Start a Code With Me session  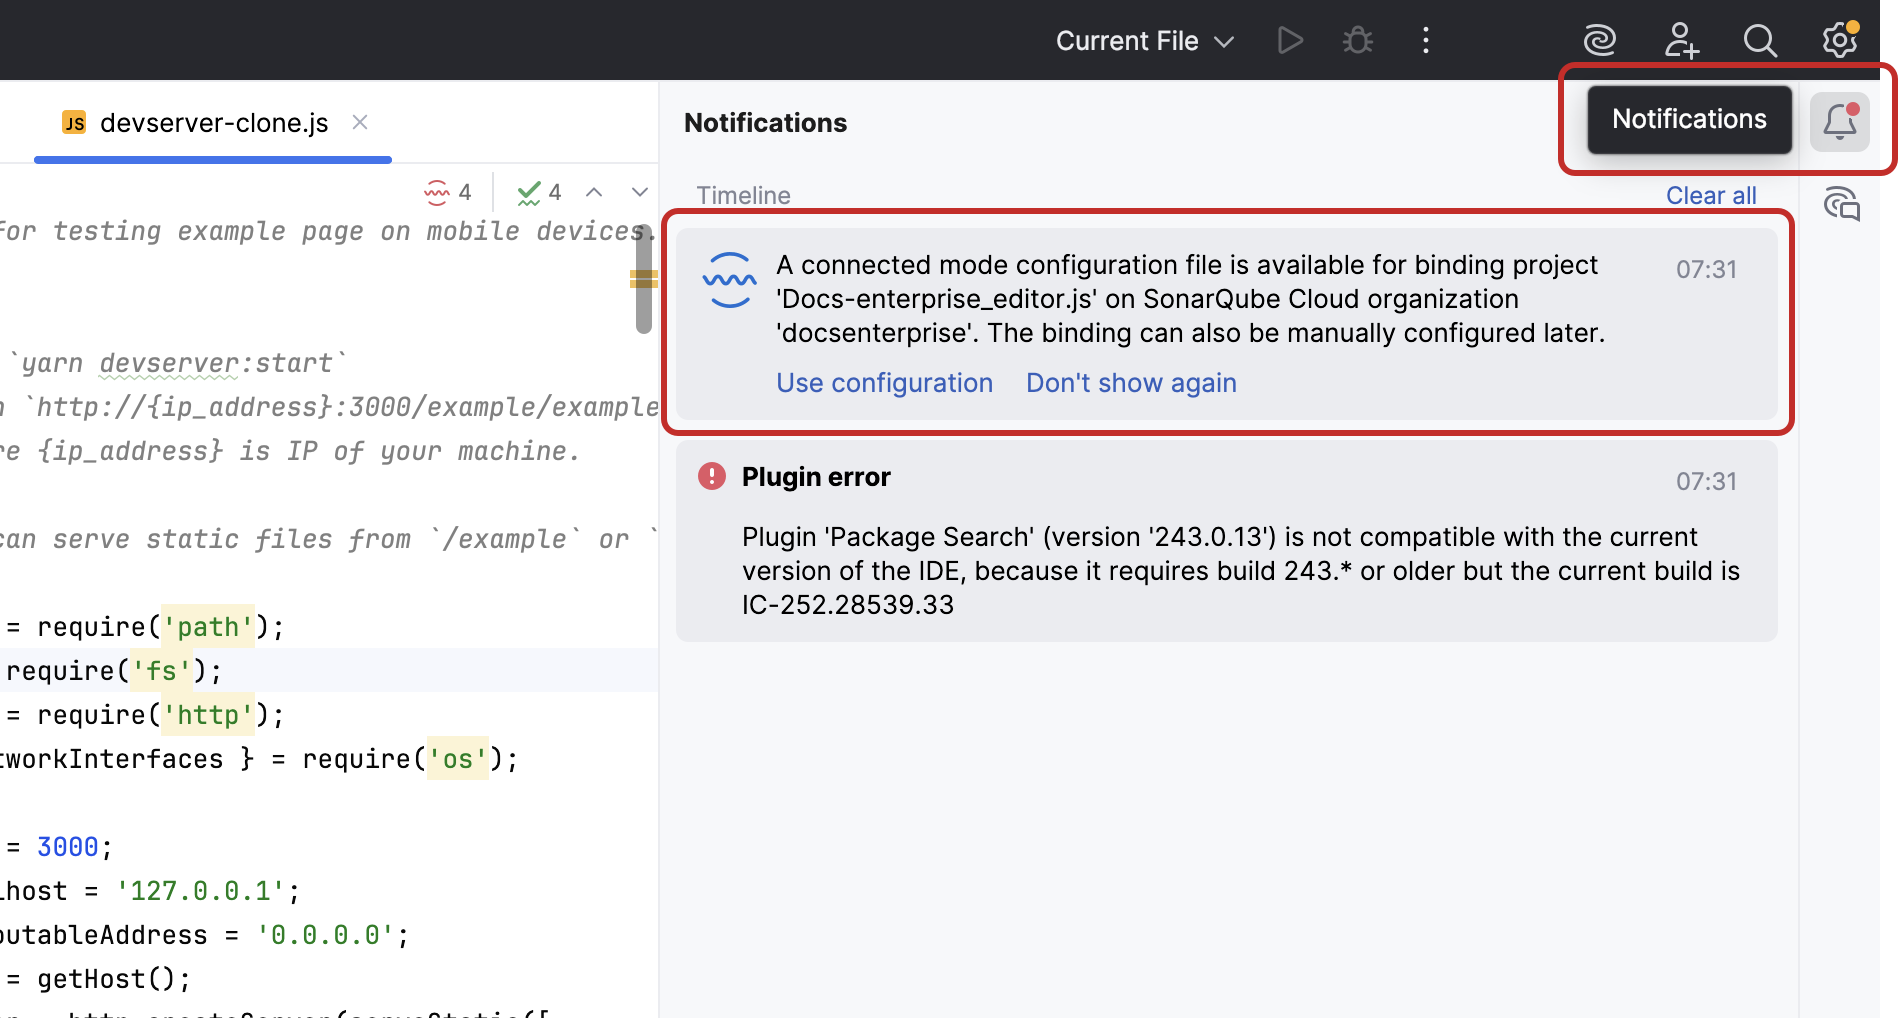pos(1680,40)
